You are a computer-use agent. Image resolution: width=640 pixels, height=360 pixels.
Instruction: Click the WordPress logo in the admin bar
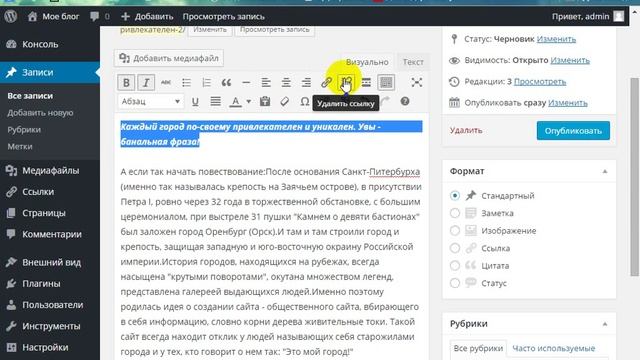tap(11, 16)
